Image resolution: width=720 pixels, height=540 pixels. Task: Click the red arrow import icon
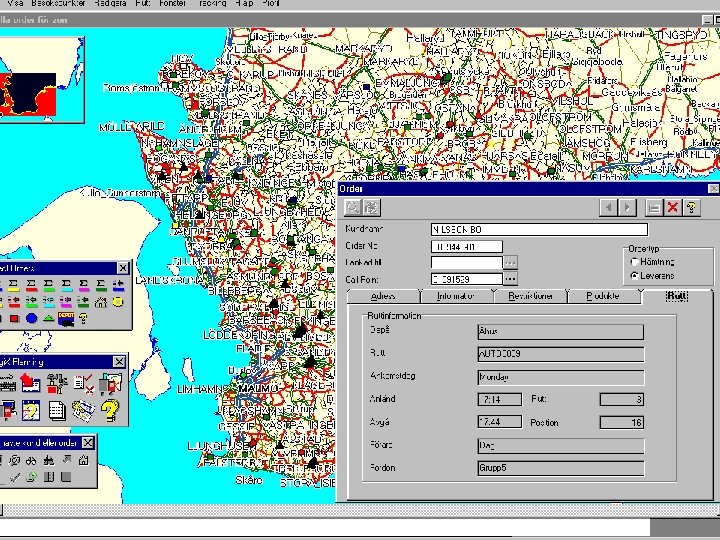tap(30, 383)
